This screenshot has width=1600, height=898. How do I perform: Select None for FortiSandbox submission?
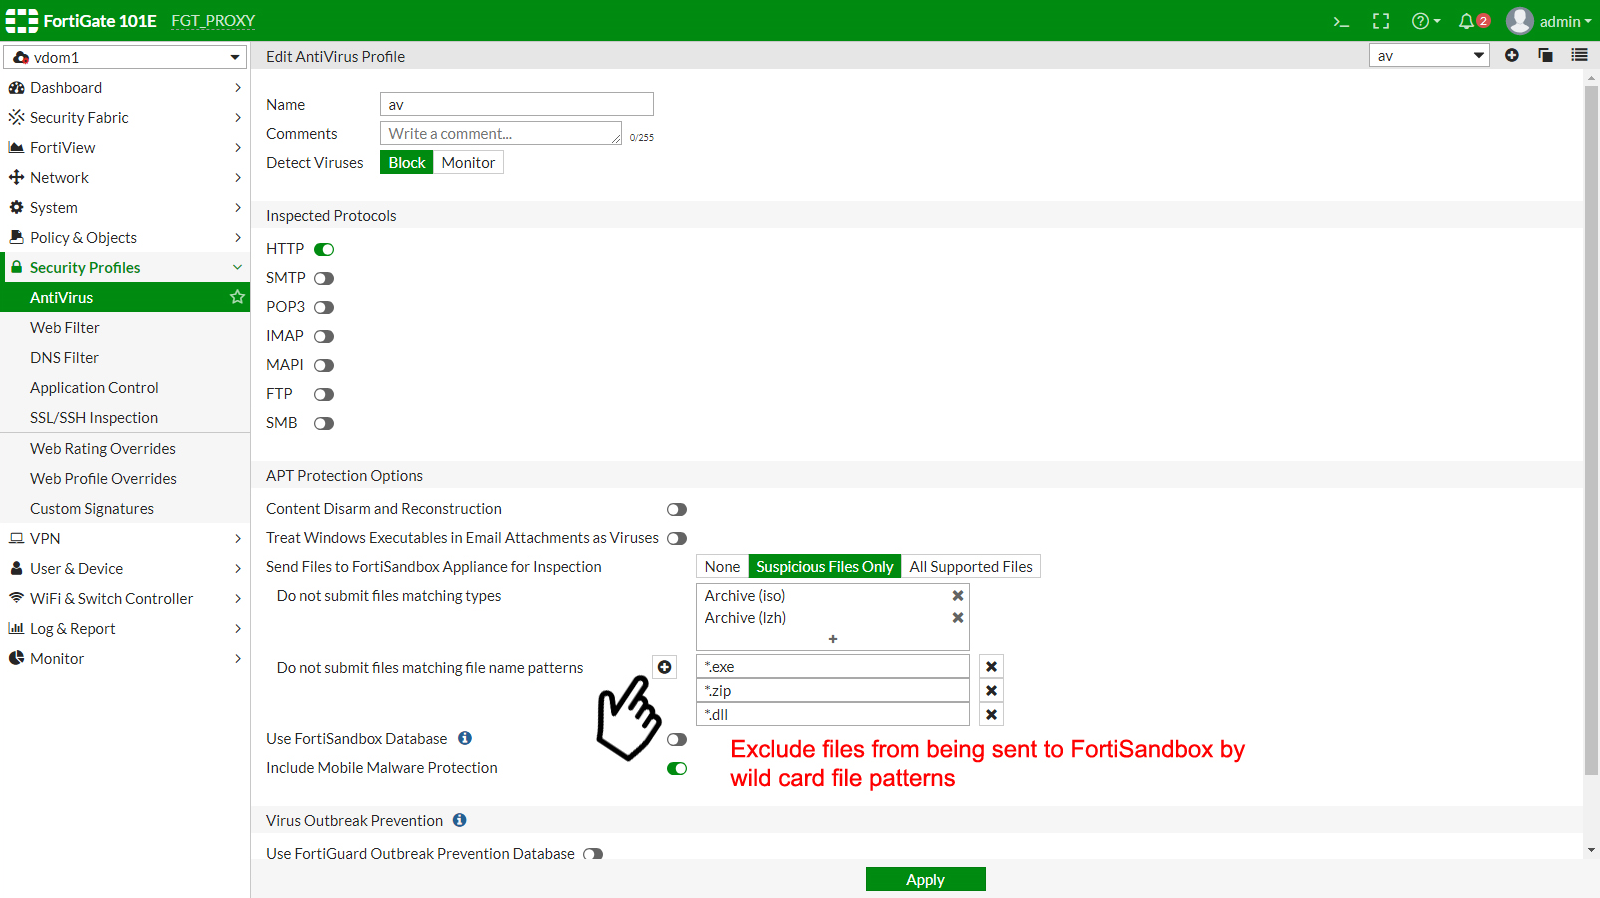722,566
